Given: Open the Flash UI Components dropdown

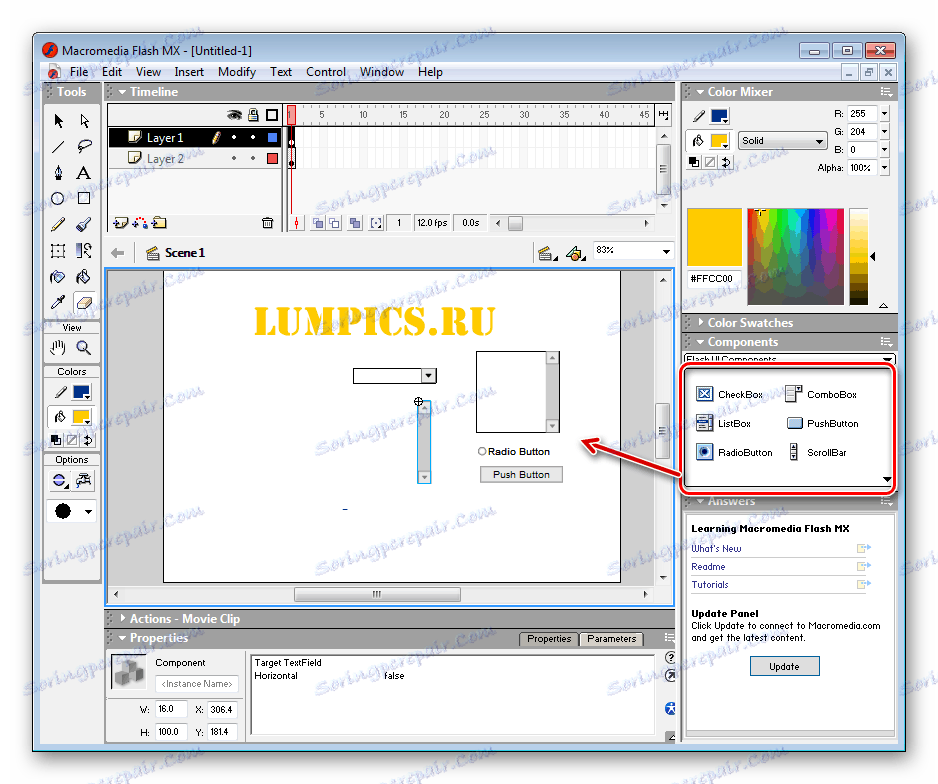Looking at the screenshot, I should 789,359.
